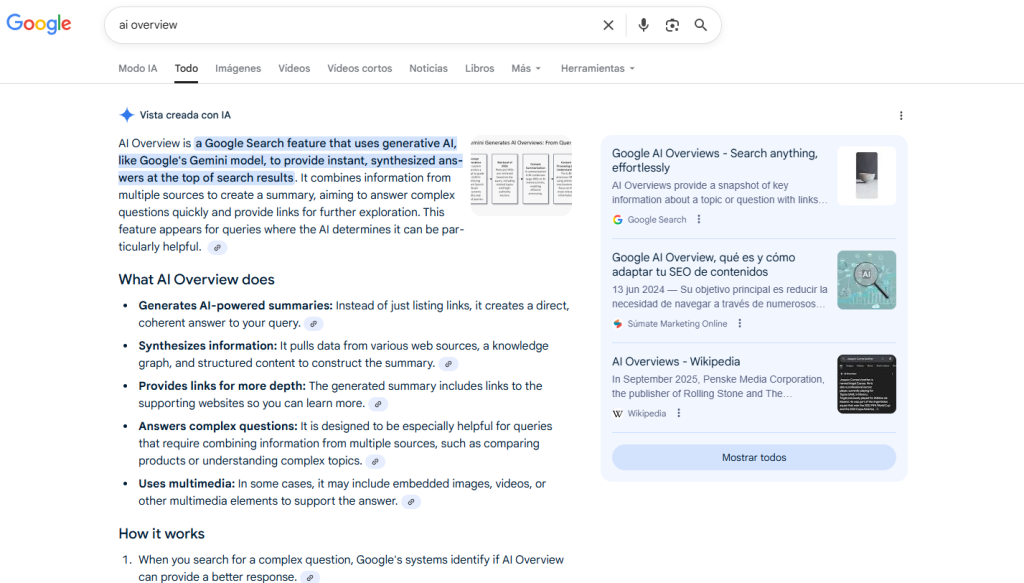Start voice search with the microphone icon
Screen dimensions: 1024x583
click(643, 25)
